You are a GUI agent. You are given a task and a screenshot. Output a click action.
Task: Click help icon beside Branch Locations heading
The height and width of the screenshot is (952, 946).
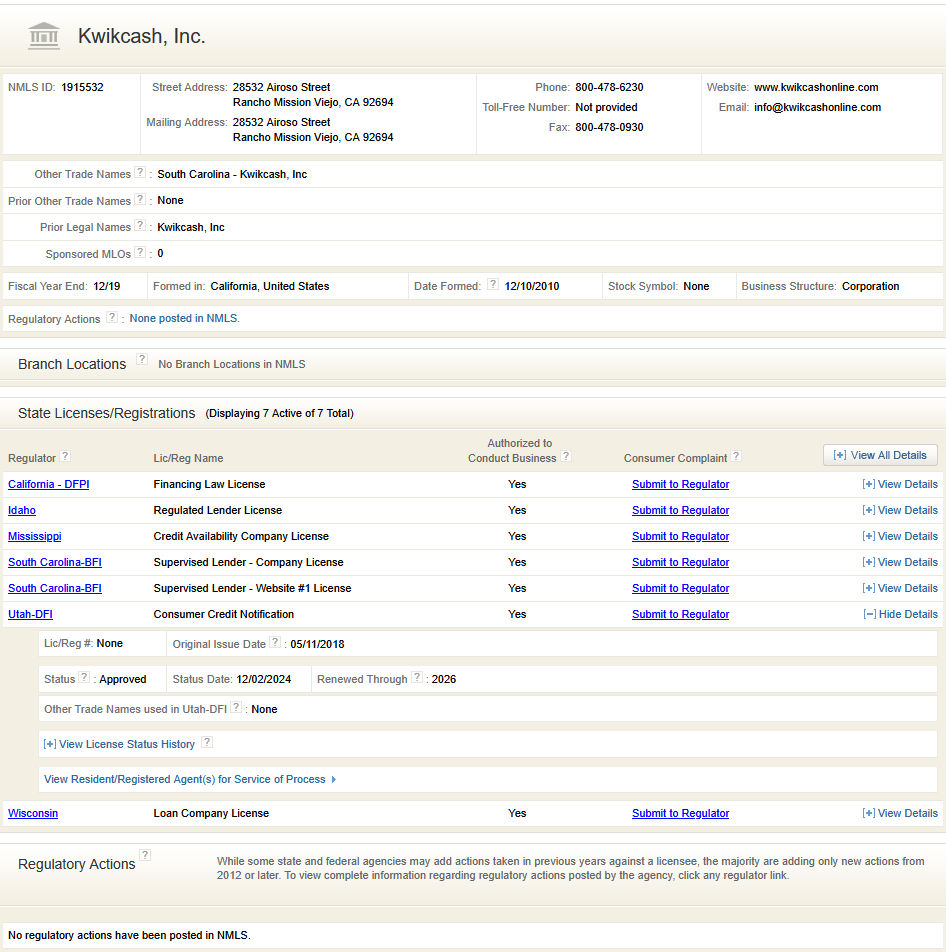pos(142,360)
